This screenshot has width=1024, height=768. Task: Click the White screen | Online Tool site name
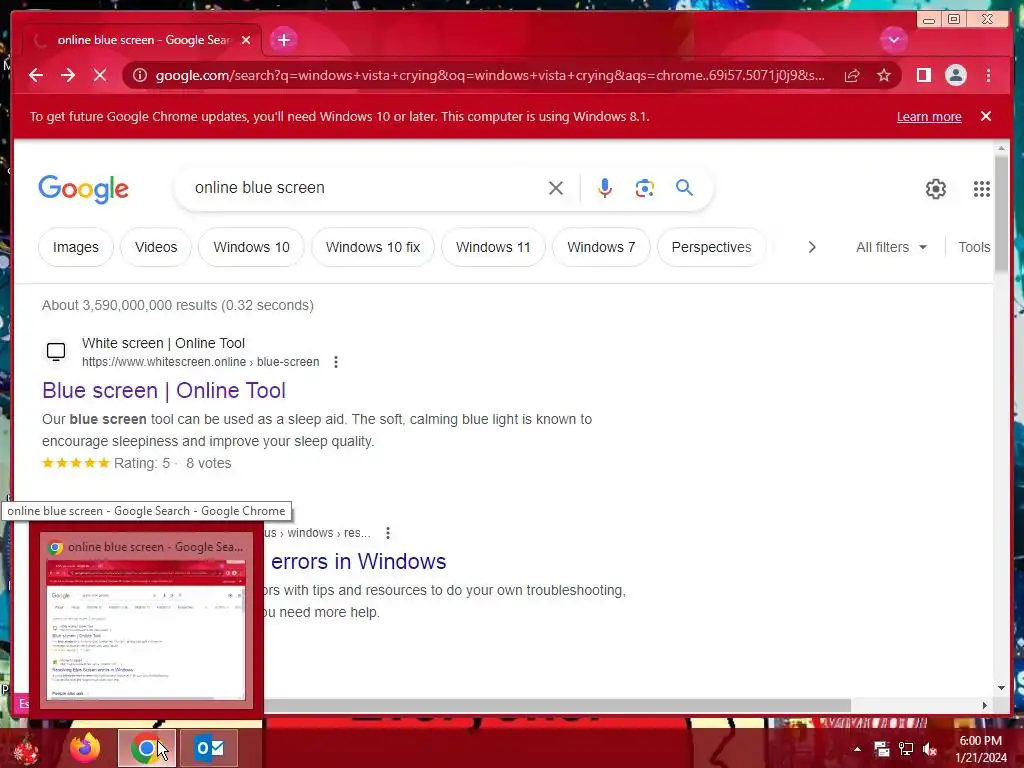pos(163,343)
